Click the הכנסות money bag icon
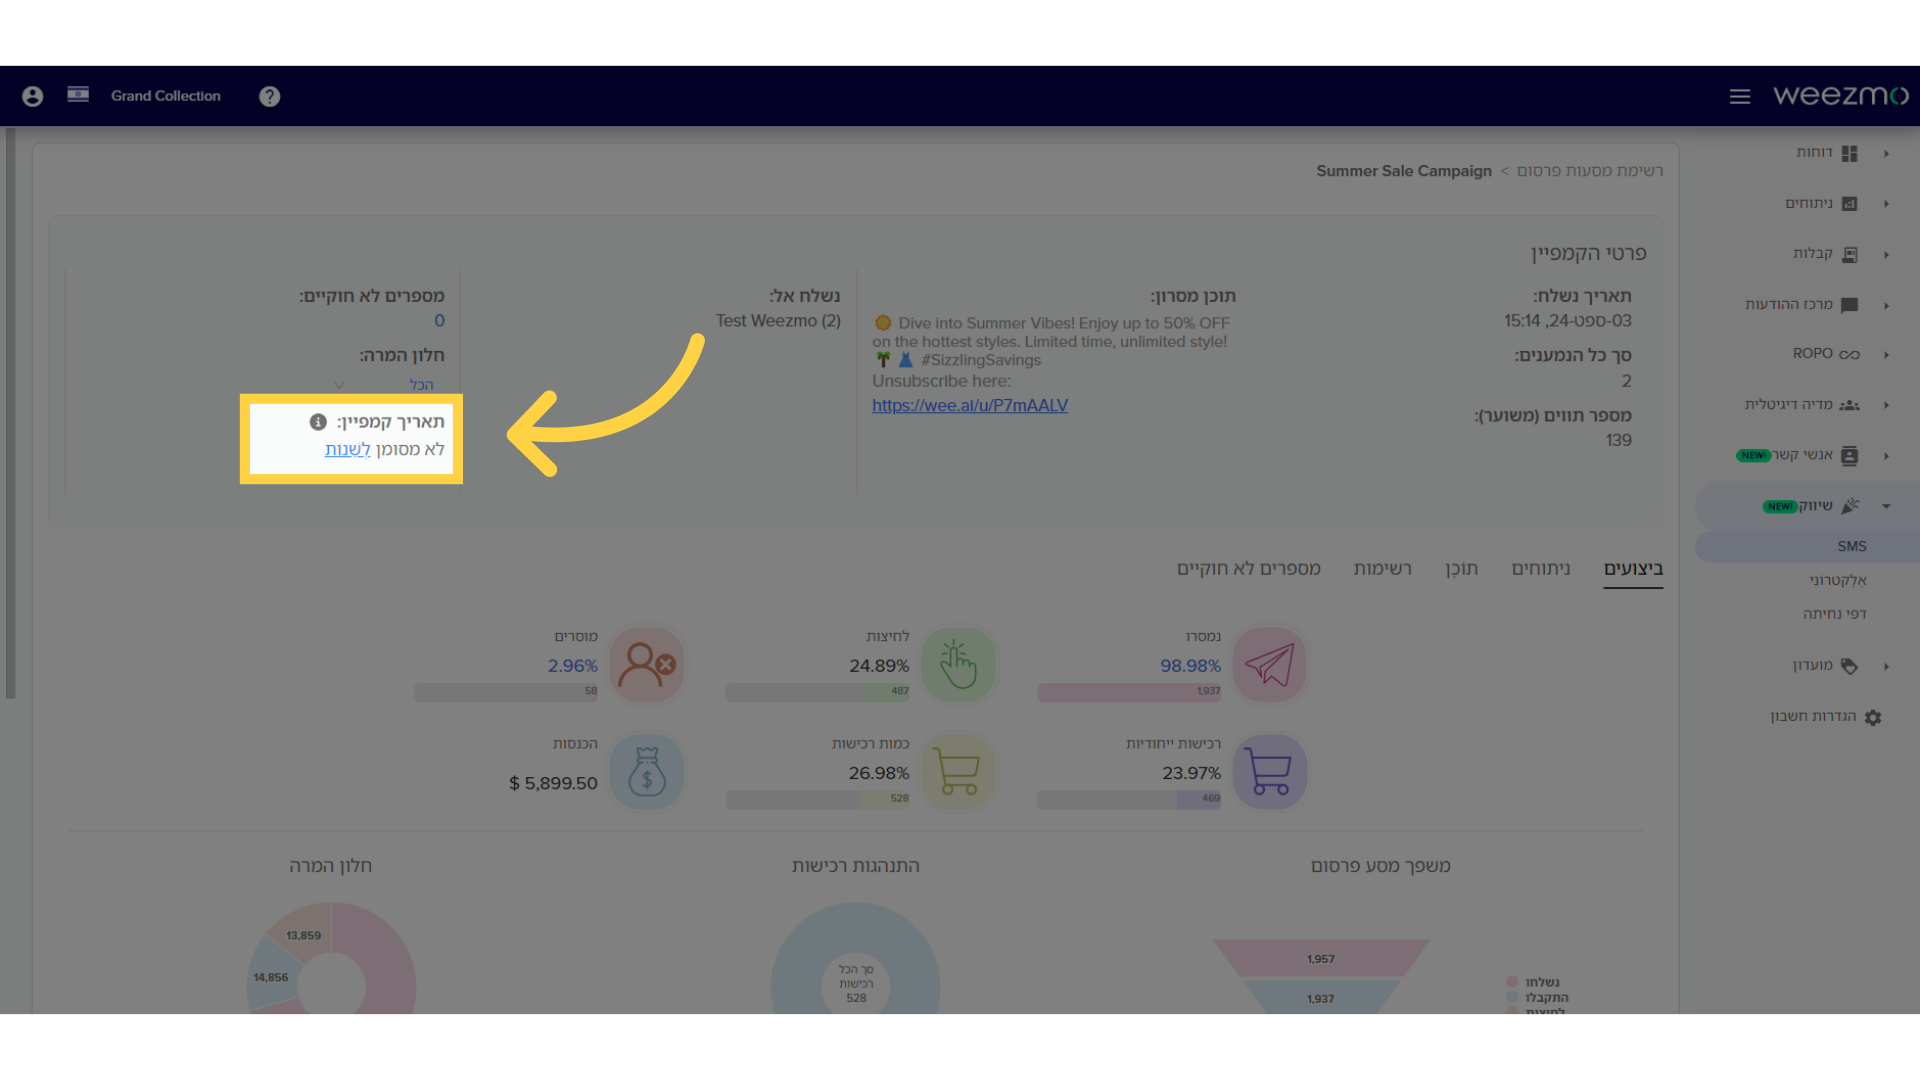Image resolution: width=1920 pixels, height=1080 pixels. (x=647, y=771)
